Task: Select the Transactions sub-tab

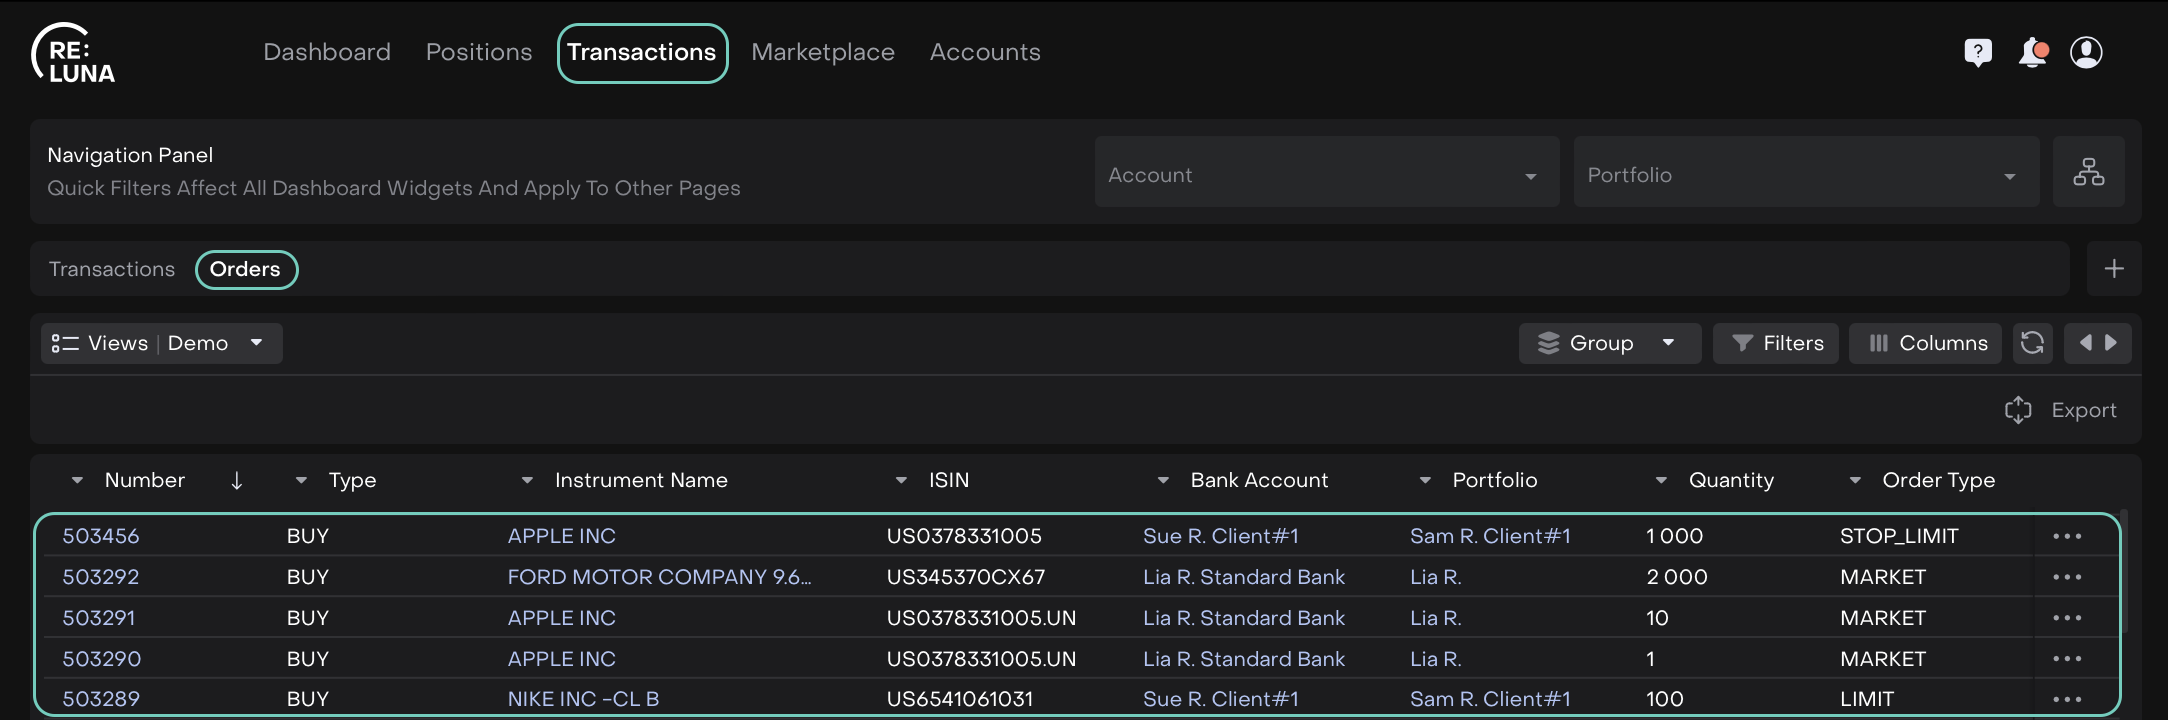Action: [x=112, y=269]
